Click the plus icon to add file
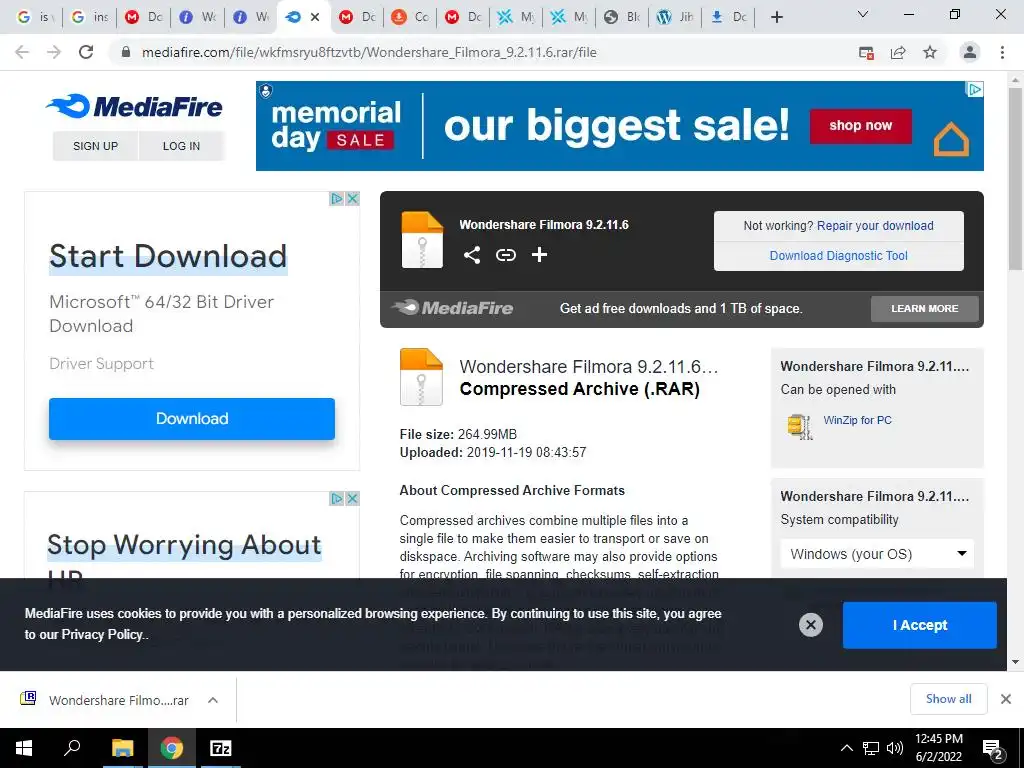The height and width of the screenshot is (768, 1024). pyautogui.click(x=539, y=255)
